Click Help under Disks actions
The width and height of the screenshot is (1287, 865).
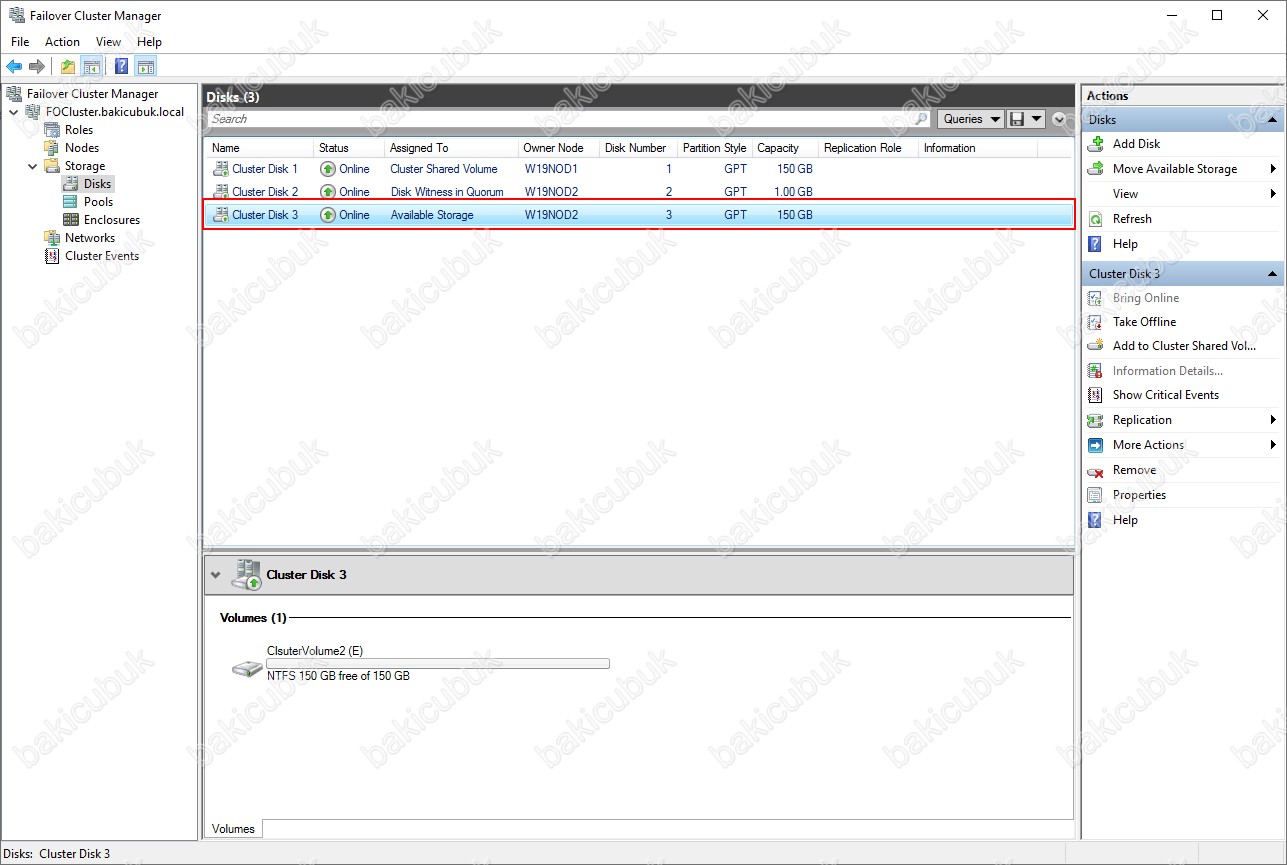coord(1125,244)
